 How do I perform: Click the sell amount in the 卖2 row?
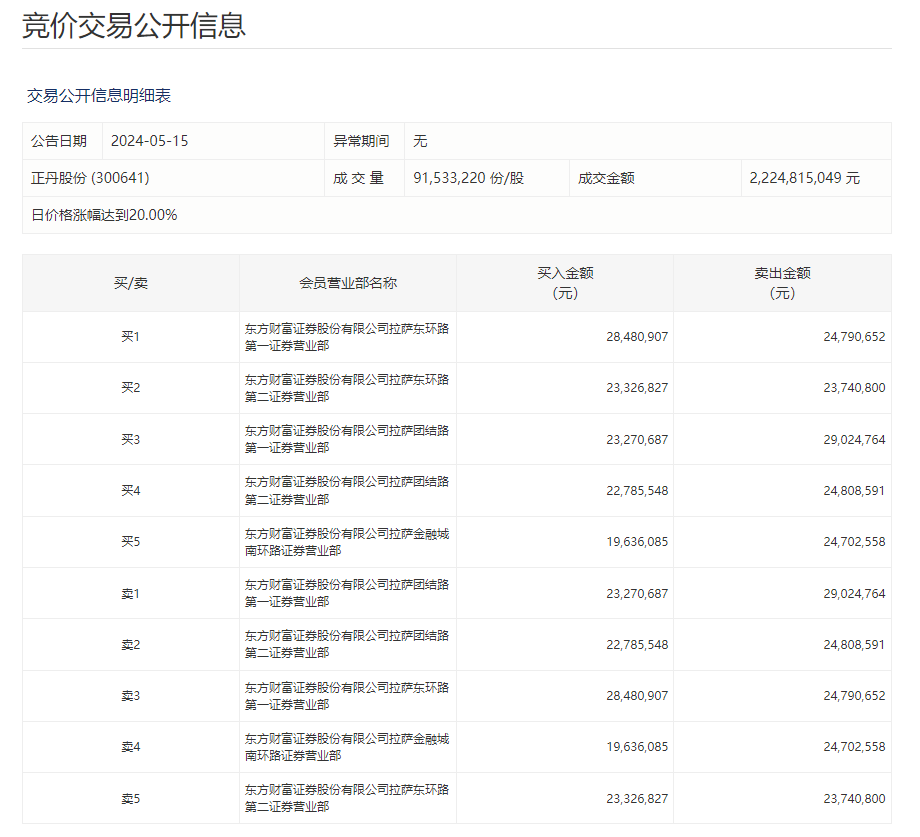click(x=853, y=645)
